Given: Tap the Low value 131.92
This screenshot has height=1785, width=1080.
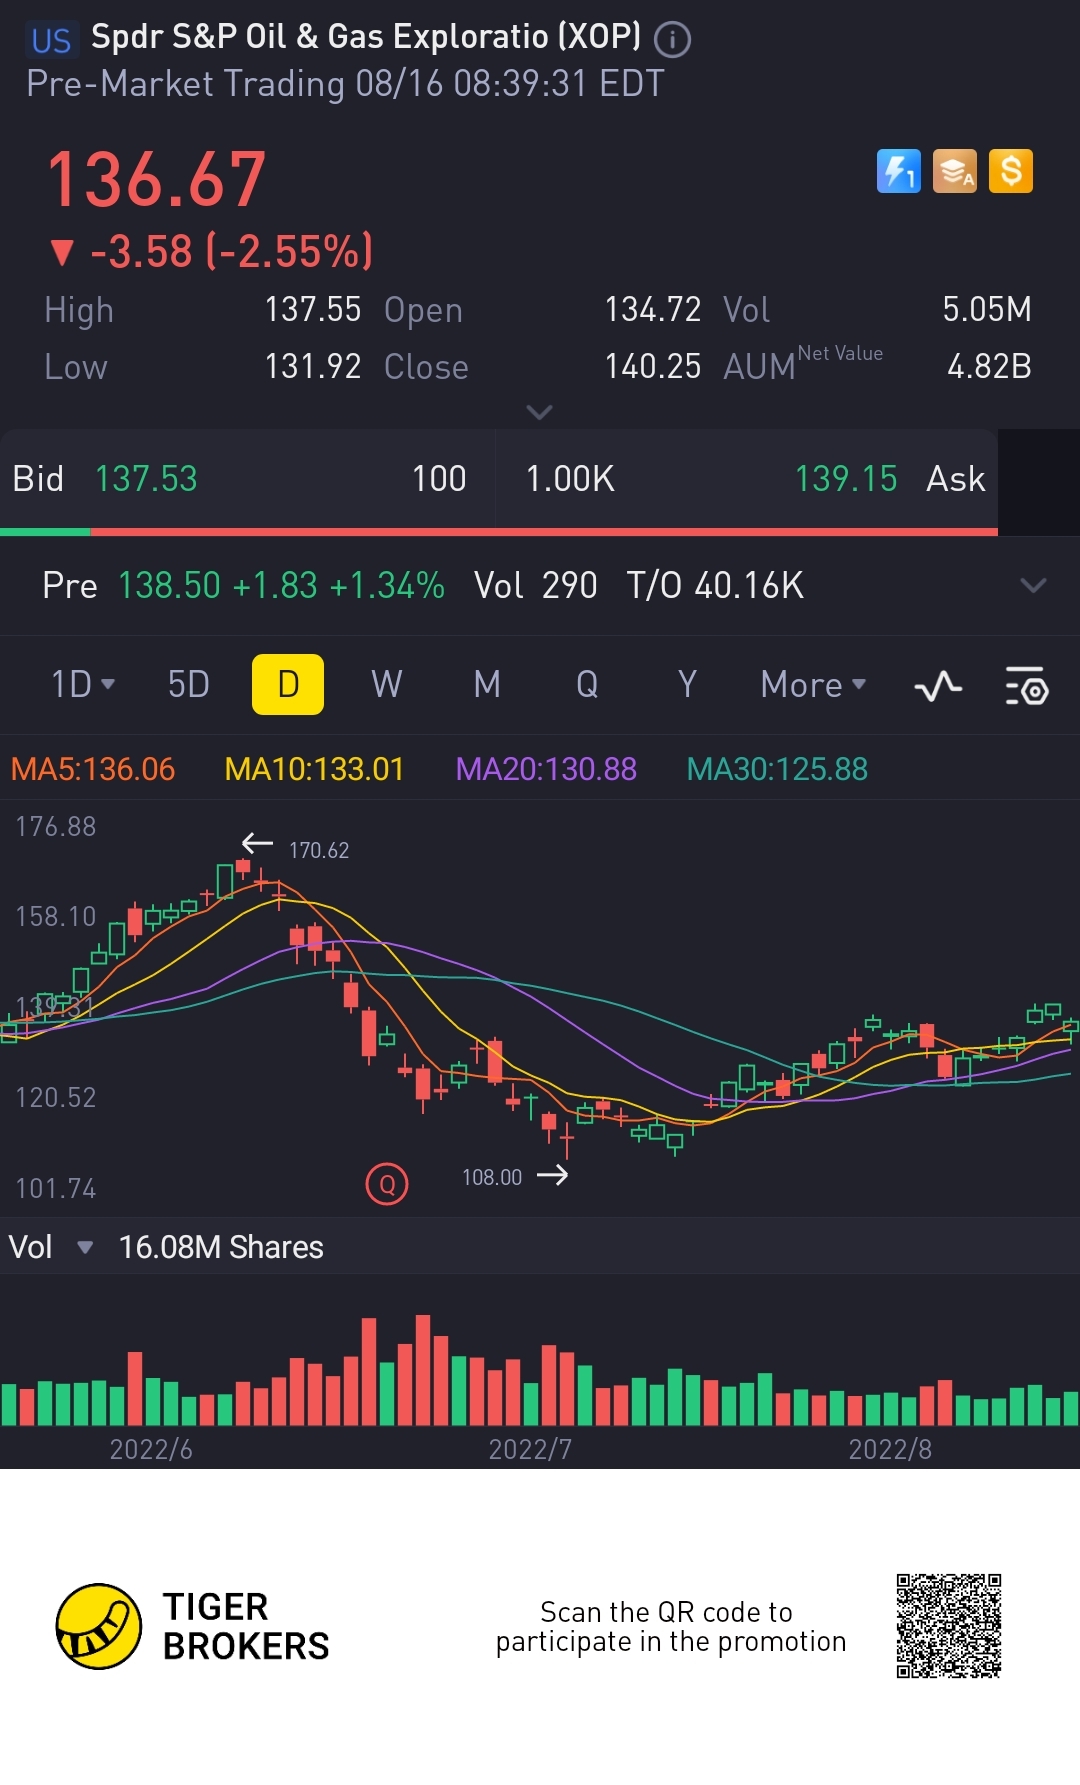Looking at the screenshot, I should 313,367.
